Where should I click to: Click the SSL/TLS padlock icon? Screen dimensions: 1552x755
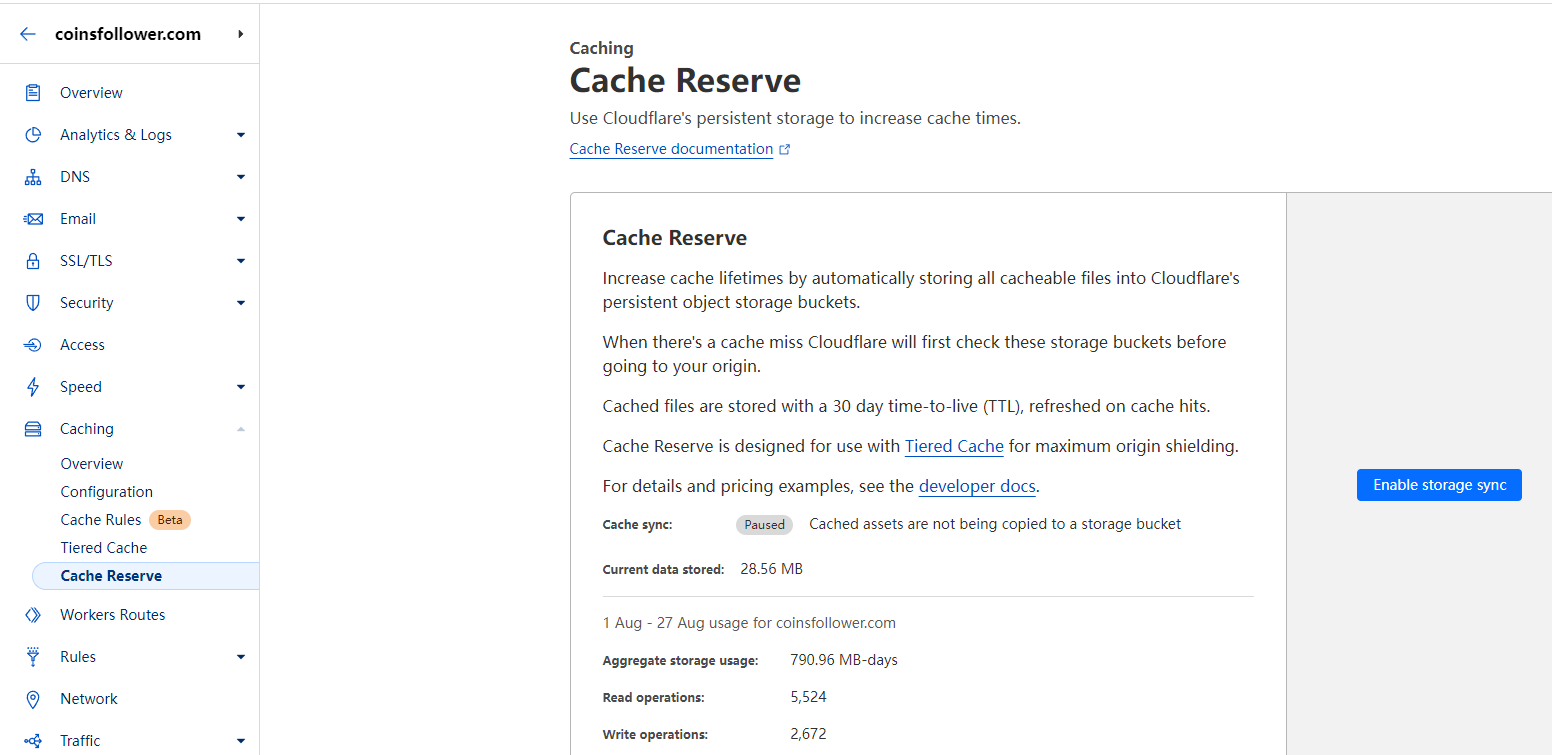click(x=33, y=261)
